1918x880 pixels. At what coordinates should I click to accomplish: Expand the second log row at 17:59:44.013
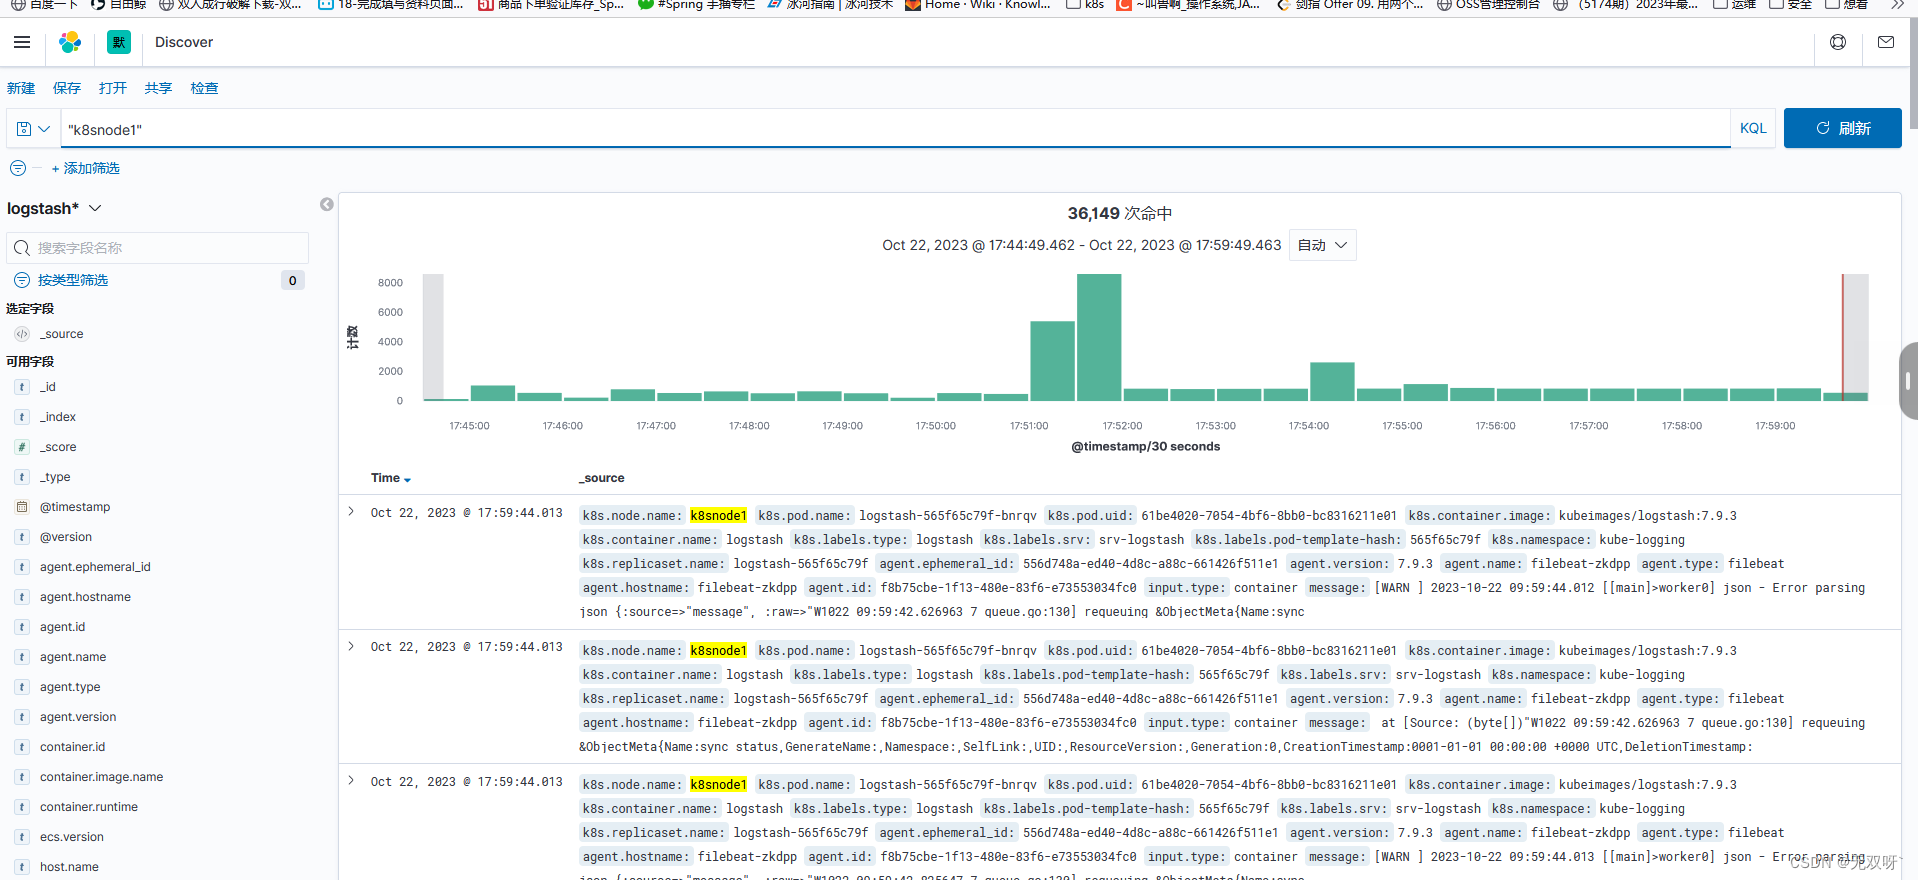(351, 646)
